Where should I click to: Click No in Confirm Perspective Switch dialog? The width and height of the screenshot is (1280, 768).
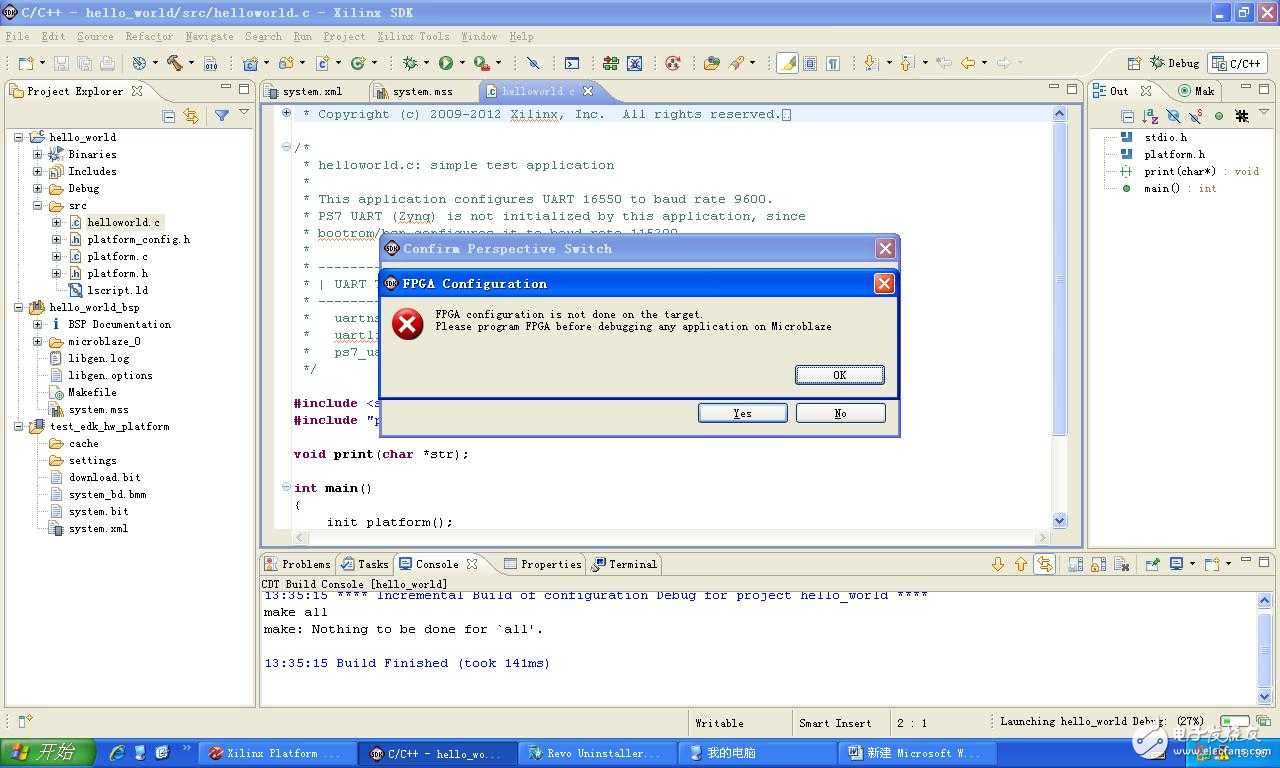(x=840, y=413)
